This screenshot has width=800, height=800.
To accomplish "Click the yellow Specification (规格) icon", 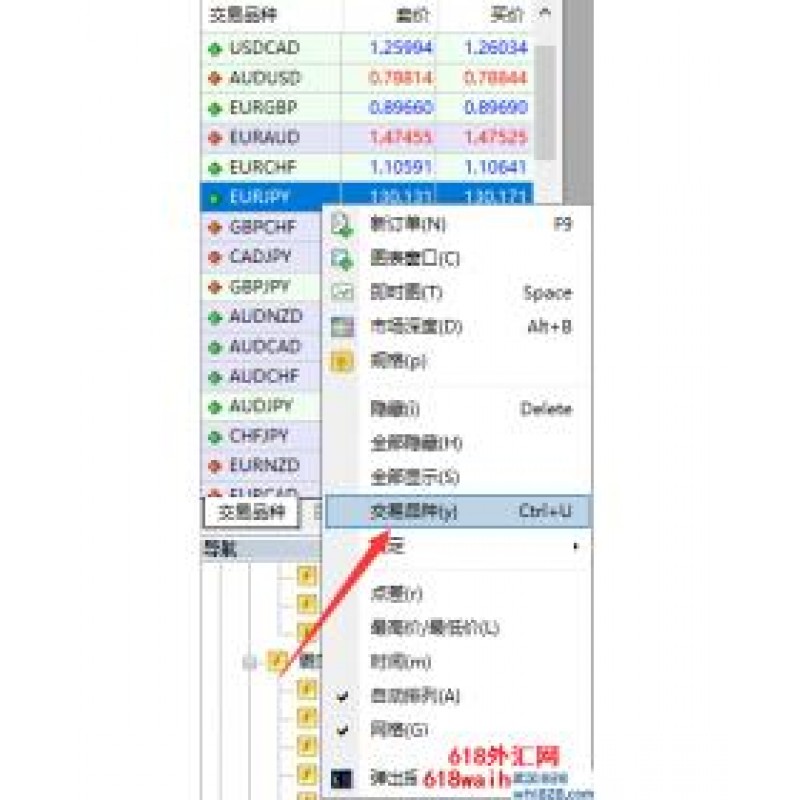I will [x=342, y=361].
